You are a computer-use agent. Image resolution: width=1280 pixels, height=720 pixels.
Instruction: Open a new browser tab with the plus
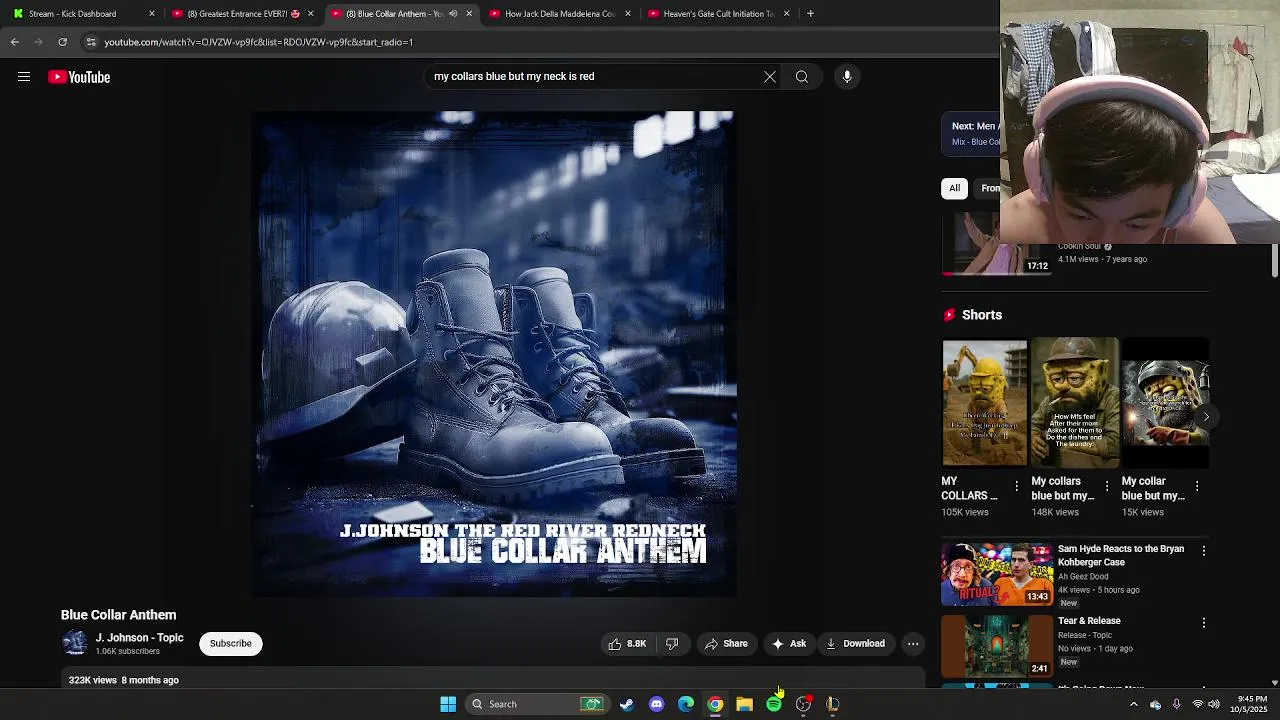point(810,14)
